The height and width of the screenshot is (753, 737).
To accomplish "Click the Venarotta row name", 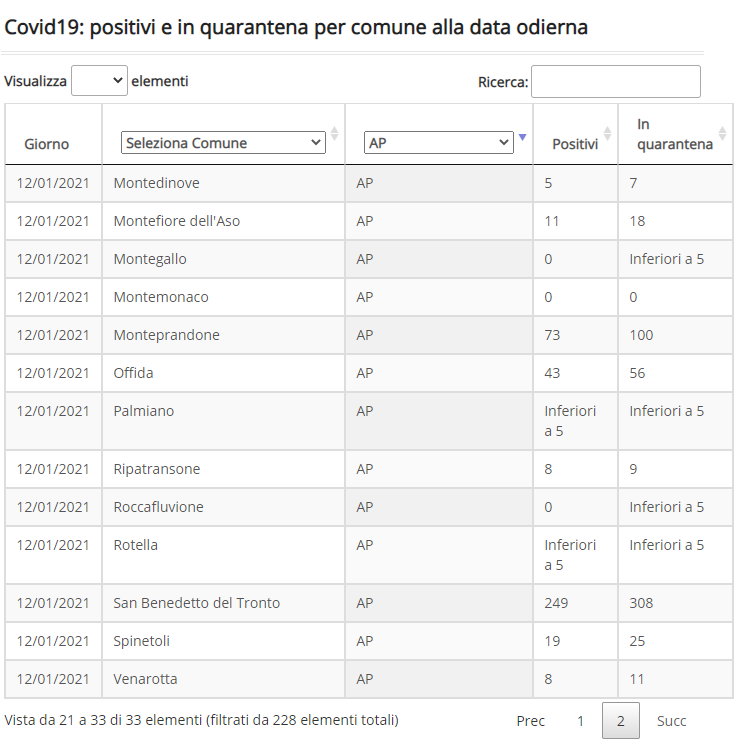I will 145,679.
